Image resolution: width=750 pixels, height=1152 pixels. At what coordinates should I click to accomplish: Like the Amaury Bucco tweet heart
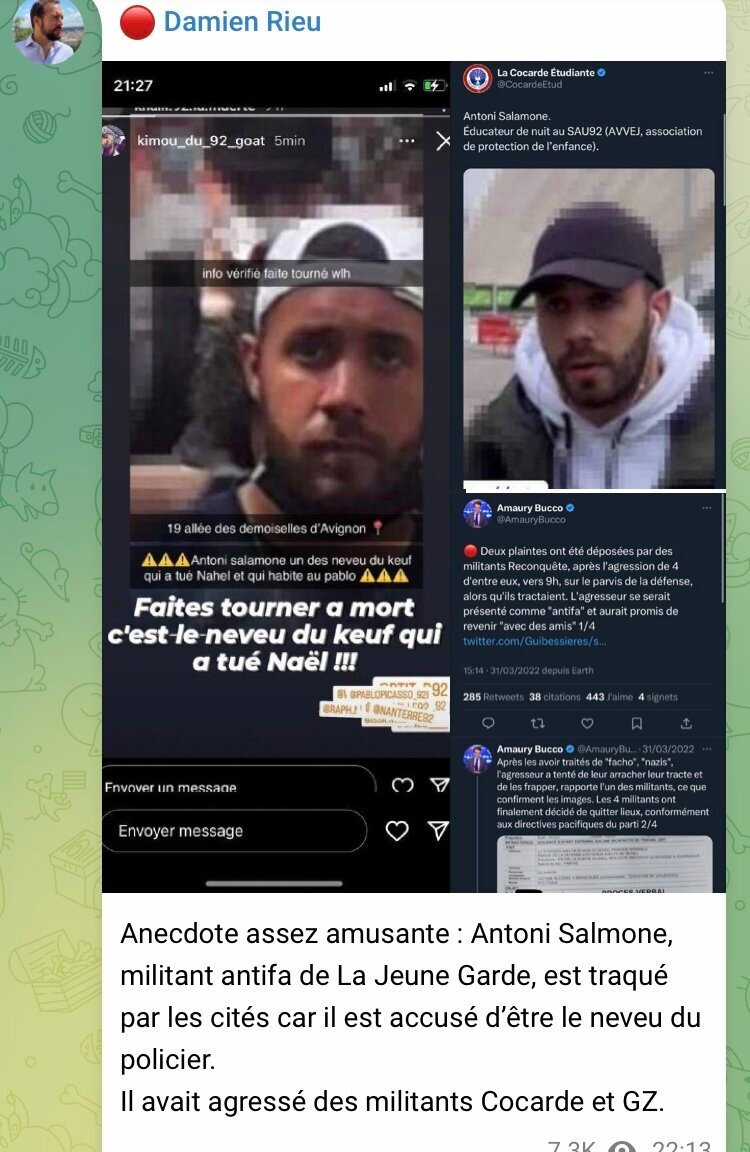coord(587,724)
